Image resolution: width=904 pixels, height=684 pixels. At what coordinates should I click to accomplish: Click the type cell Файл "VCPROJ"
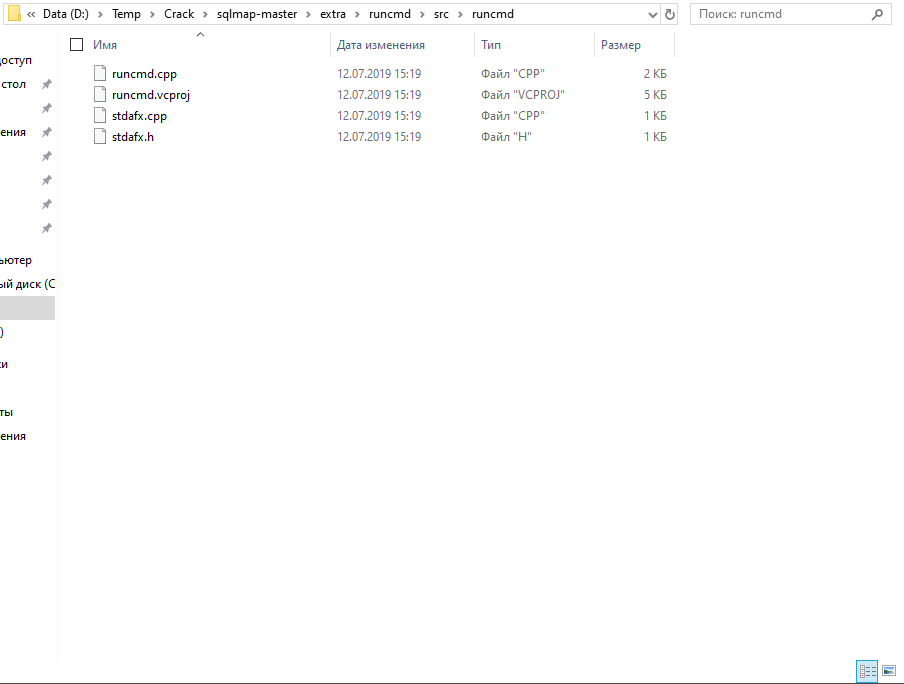[523, 95]
